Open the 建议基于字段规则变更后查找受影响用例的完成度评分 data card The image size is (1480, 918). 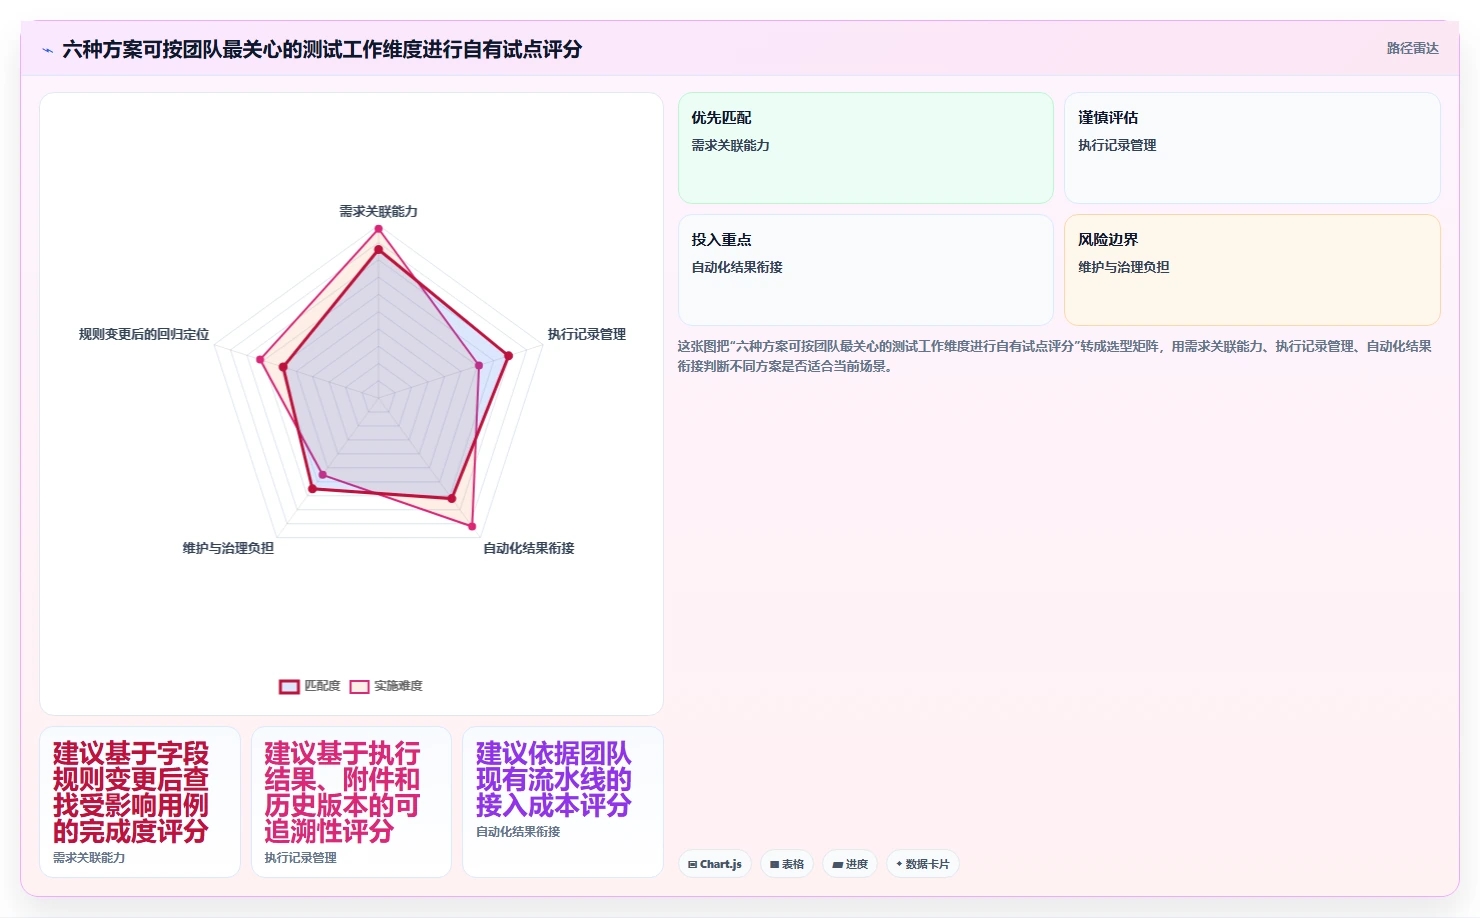click(x=140, y=802)
